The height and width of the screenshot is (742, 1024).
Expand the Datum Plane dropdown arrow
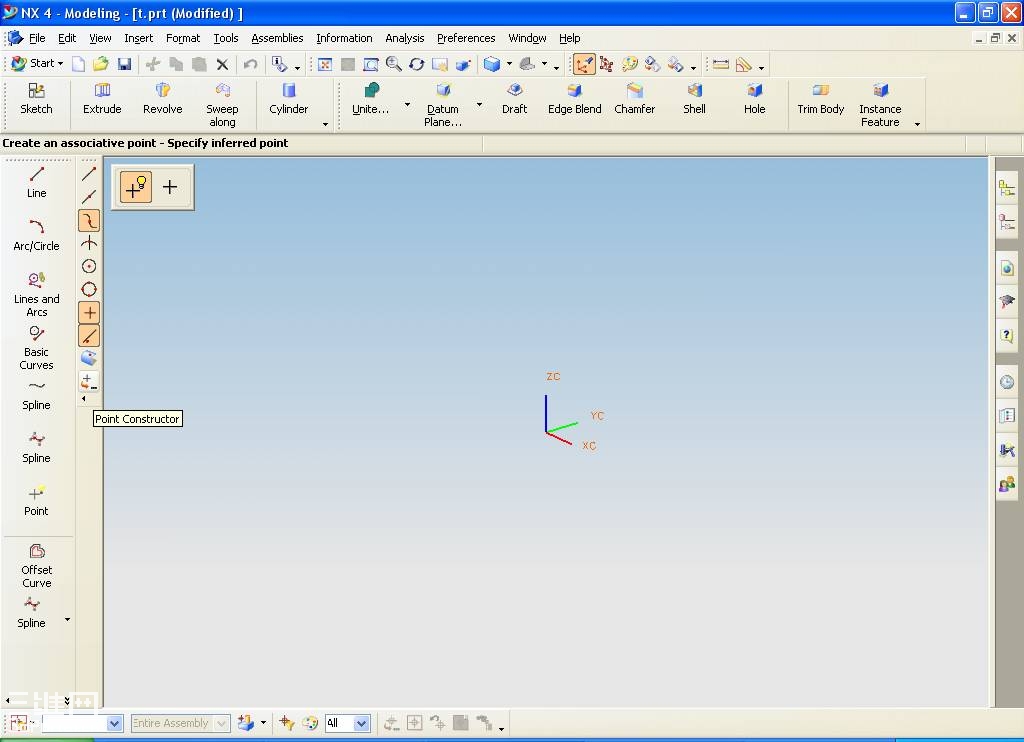479,104
